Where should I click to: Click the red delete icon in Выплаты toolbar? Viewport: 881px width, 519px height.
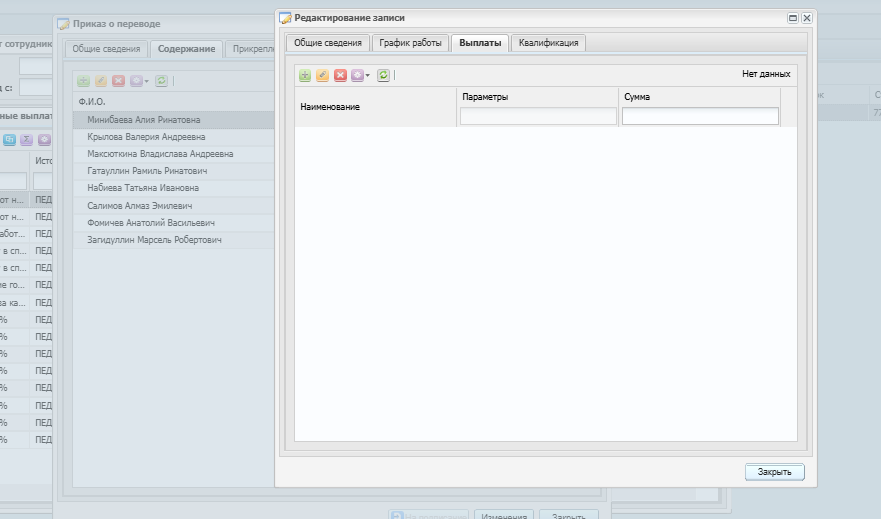(x=340, y=75)
